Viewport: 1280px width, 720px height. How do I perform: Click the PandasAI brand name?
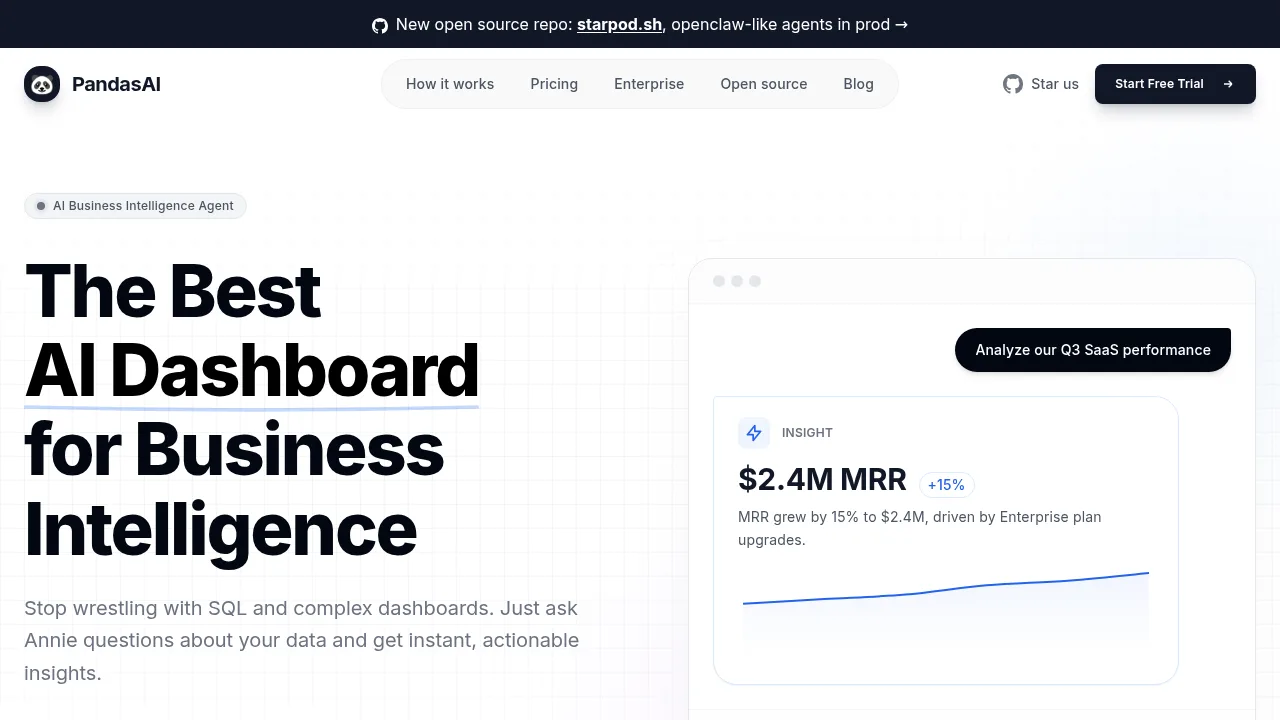click(116, 84)
